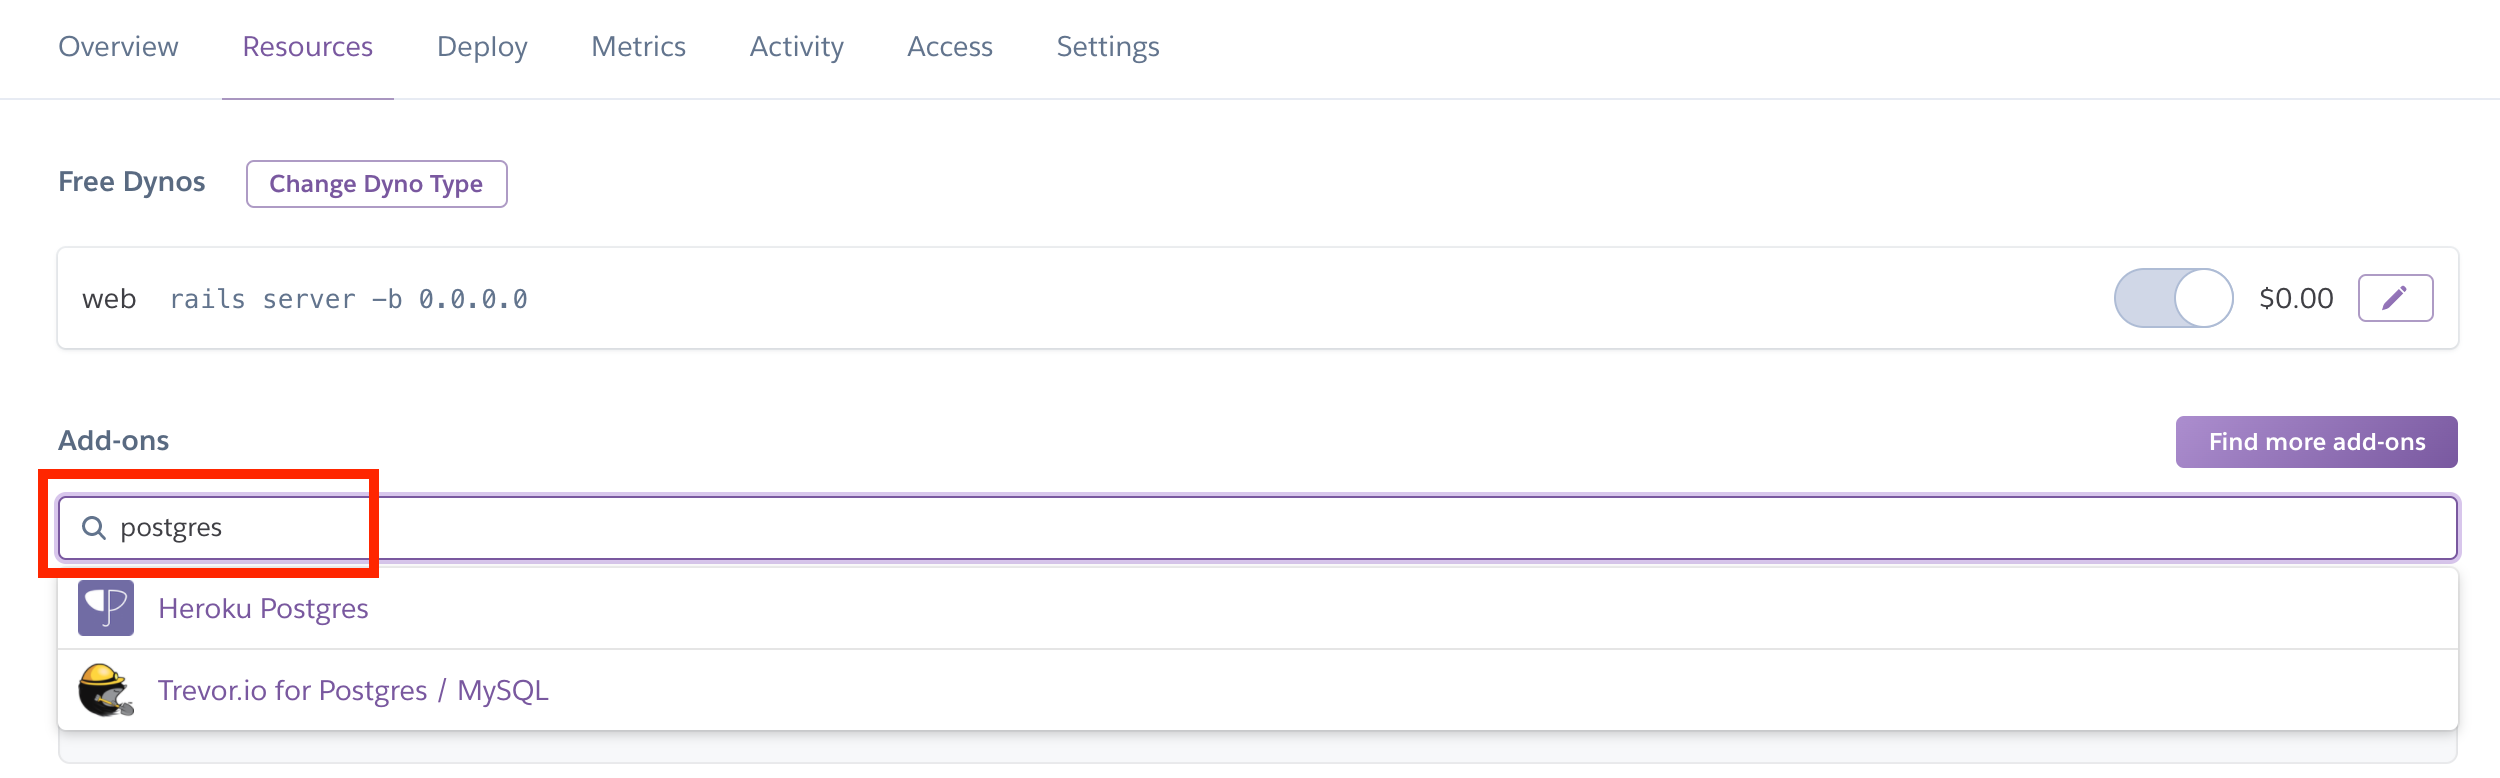2500x778 pixels.
Task: Open the Overview tab
Action: click(118, 47)
